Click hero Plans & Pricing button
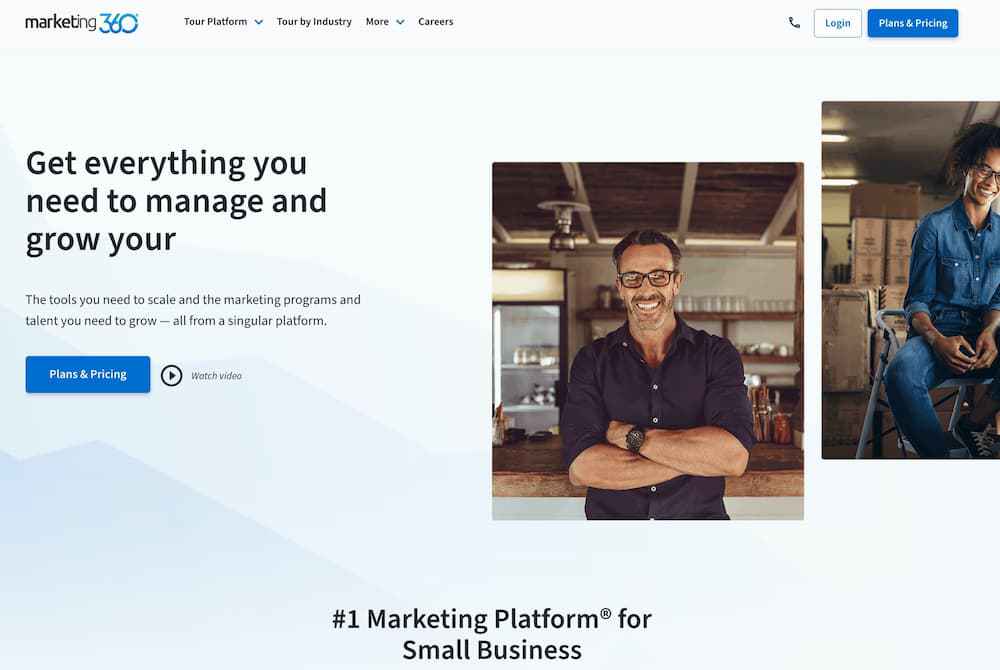 point(88,374)
